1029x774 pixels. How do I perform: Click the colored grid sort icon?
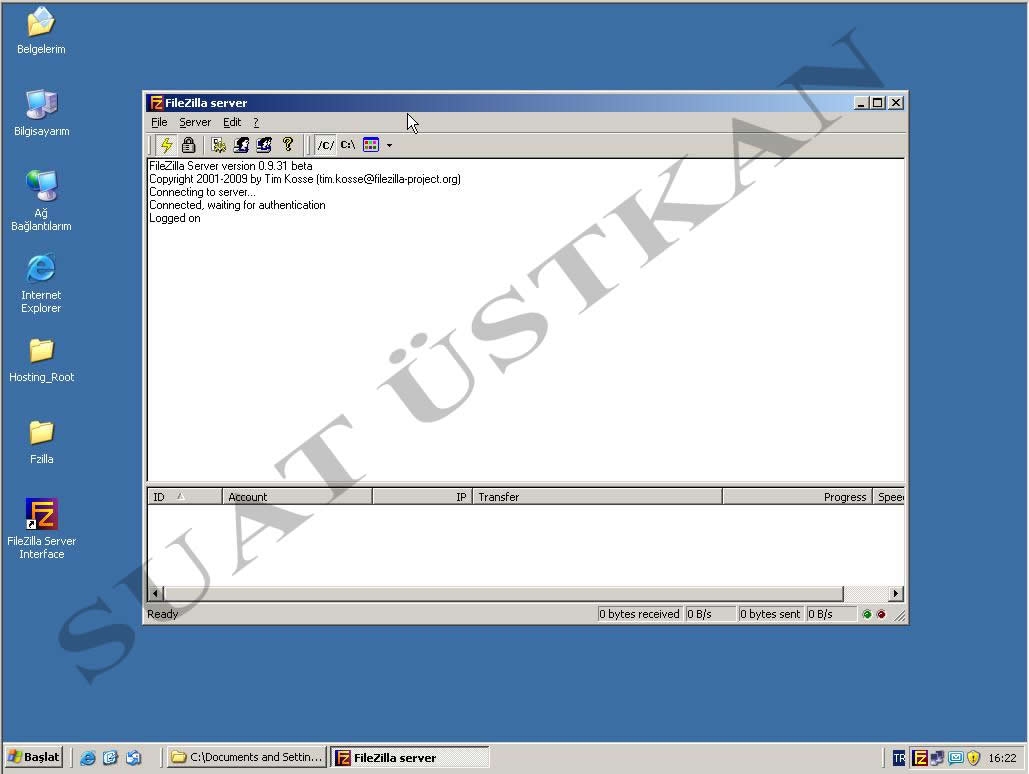371,144
